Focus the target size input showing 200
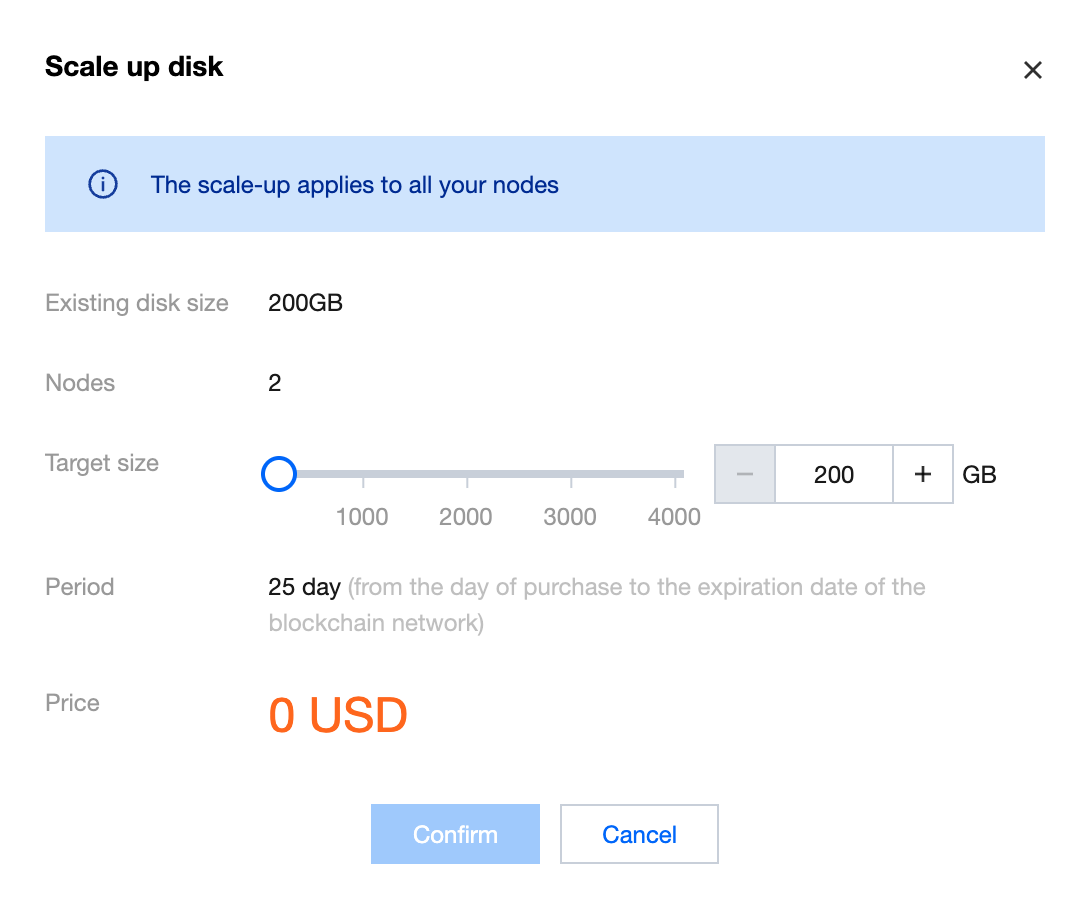1090x910 pixels. (833, 474)
